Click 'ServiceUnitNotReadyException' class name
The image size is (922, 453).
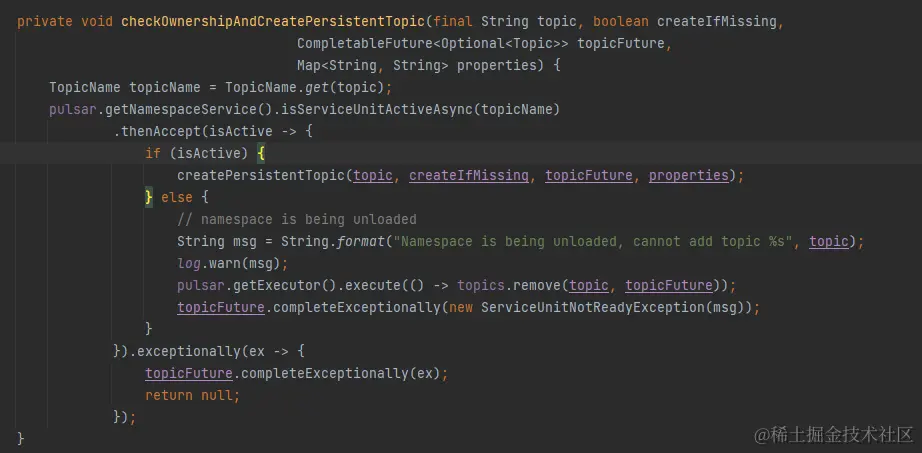click(x=593, y=307)
